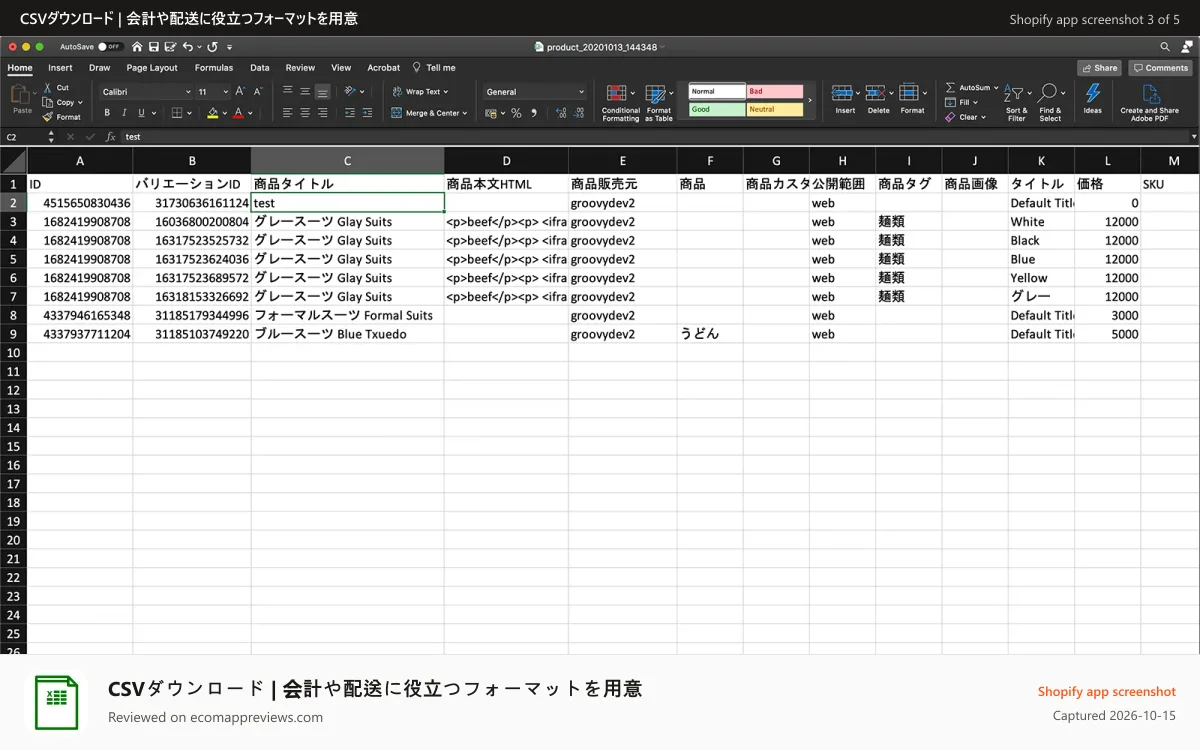This screenshot has height=750, width=1200.
Task: Click the Decrease font size icon
Action: click(x=257, y=91)
